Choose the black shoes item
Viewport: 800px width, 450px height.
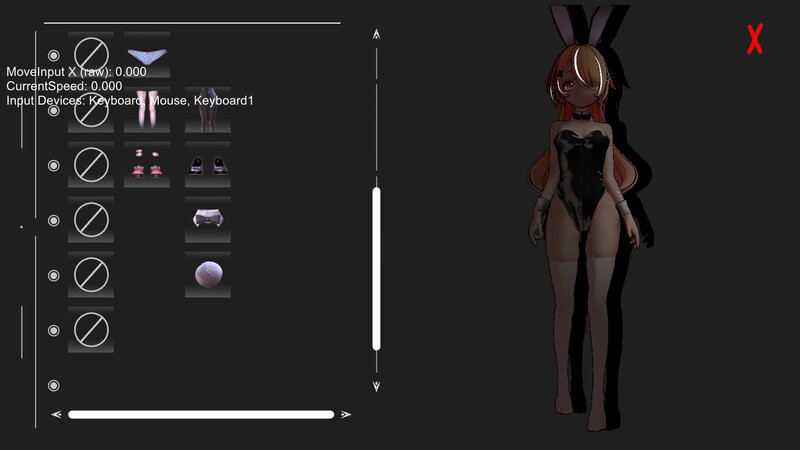(x=207, y=165)
